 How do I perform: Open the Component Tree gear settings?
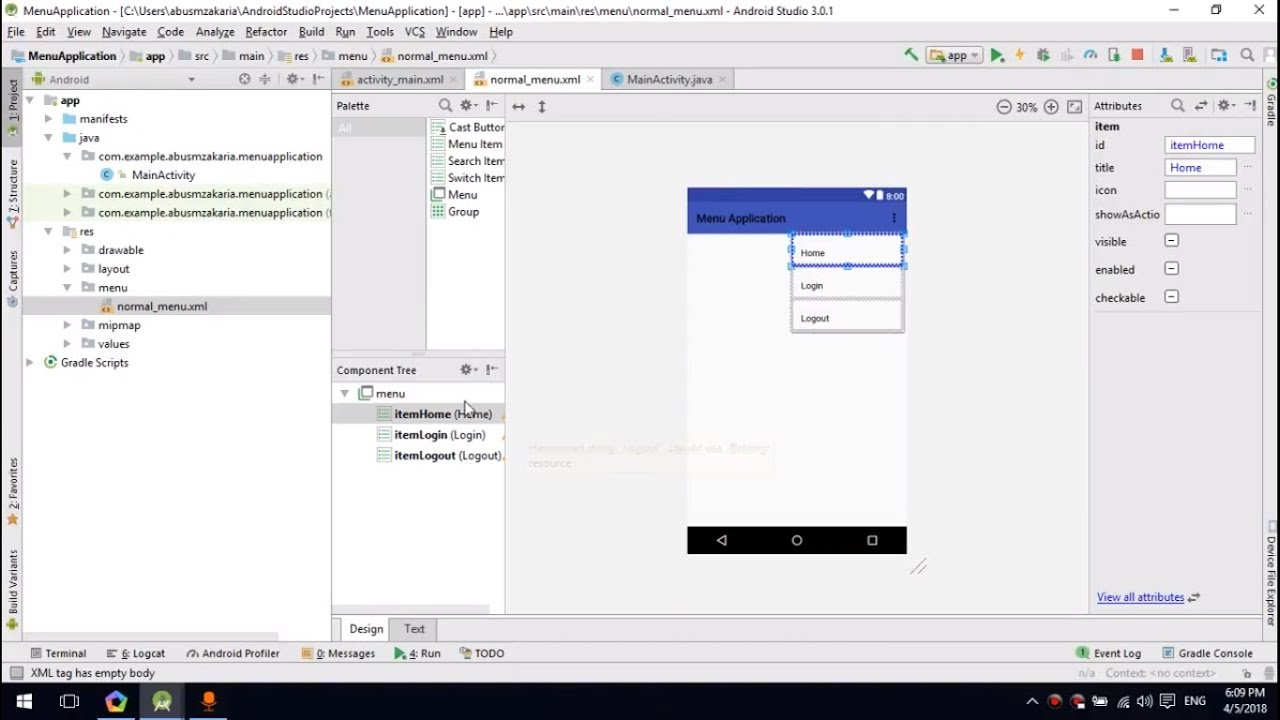click(x=468, y=370)
